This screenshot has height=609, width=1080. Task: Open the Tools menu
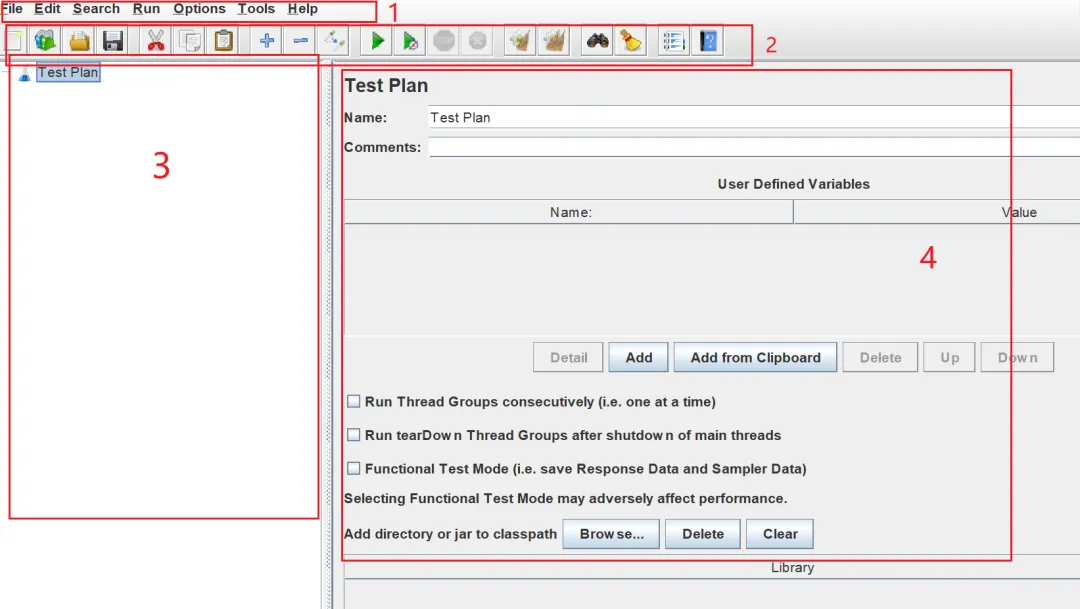(x=256, y=8)
